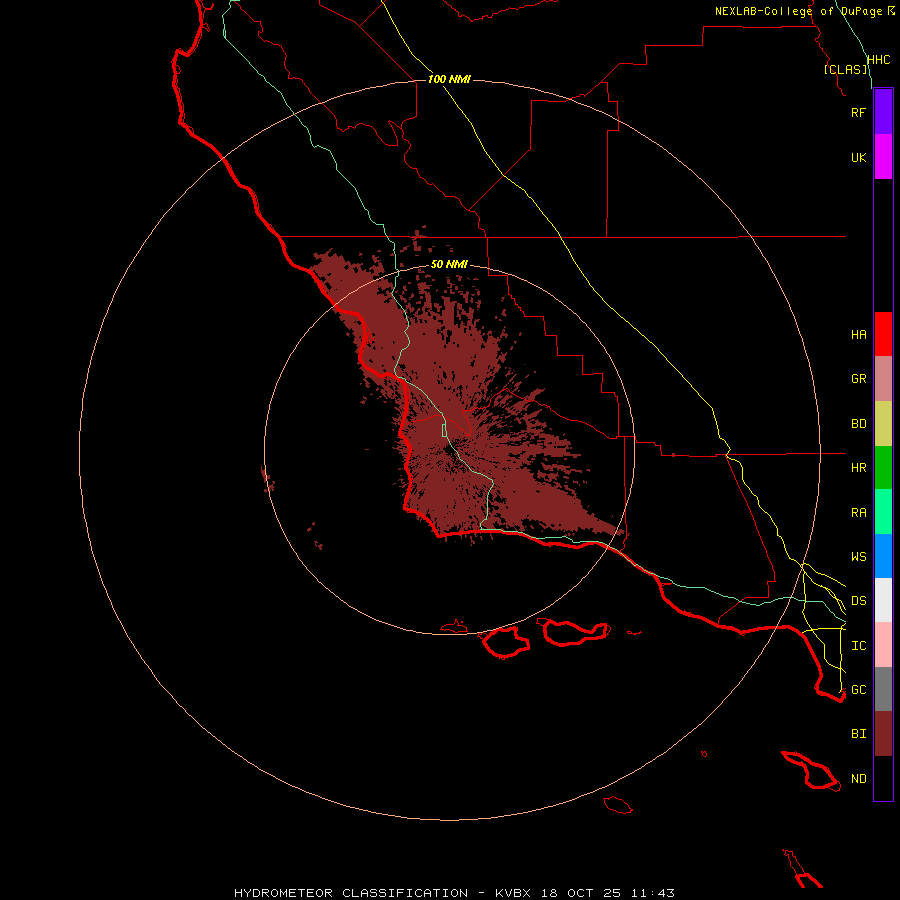Click the BI dark red swatch
Viewport: 900px width, 900px height.
(883, 734)
